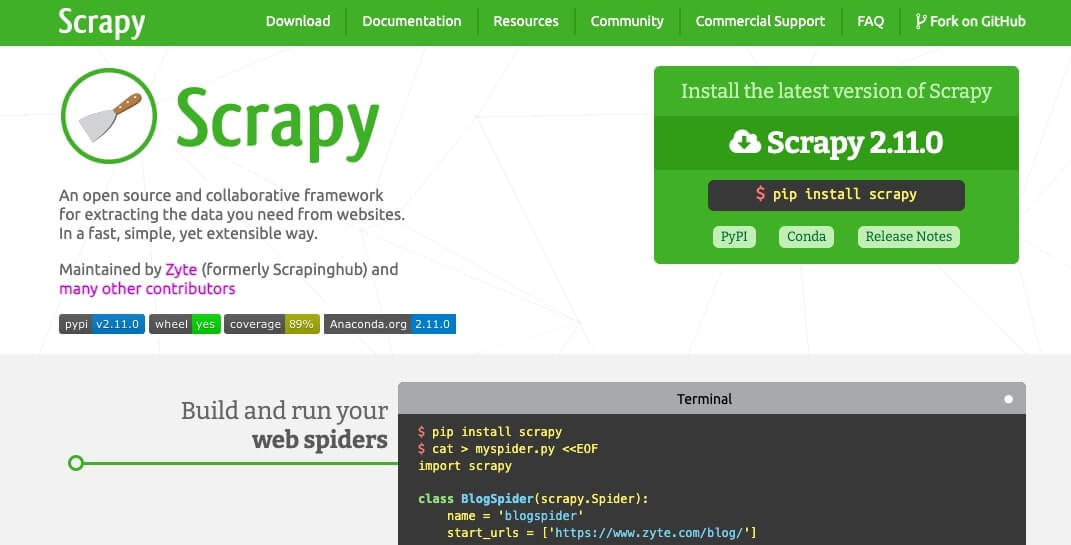
Task: Open the Anaconda.org 2.11.0 badge
Action: click(390, 324)
